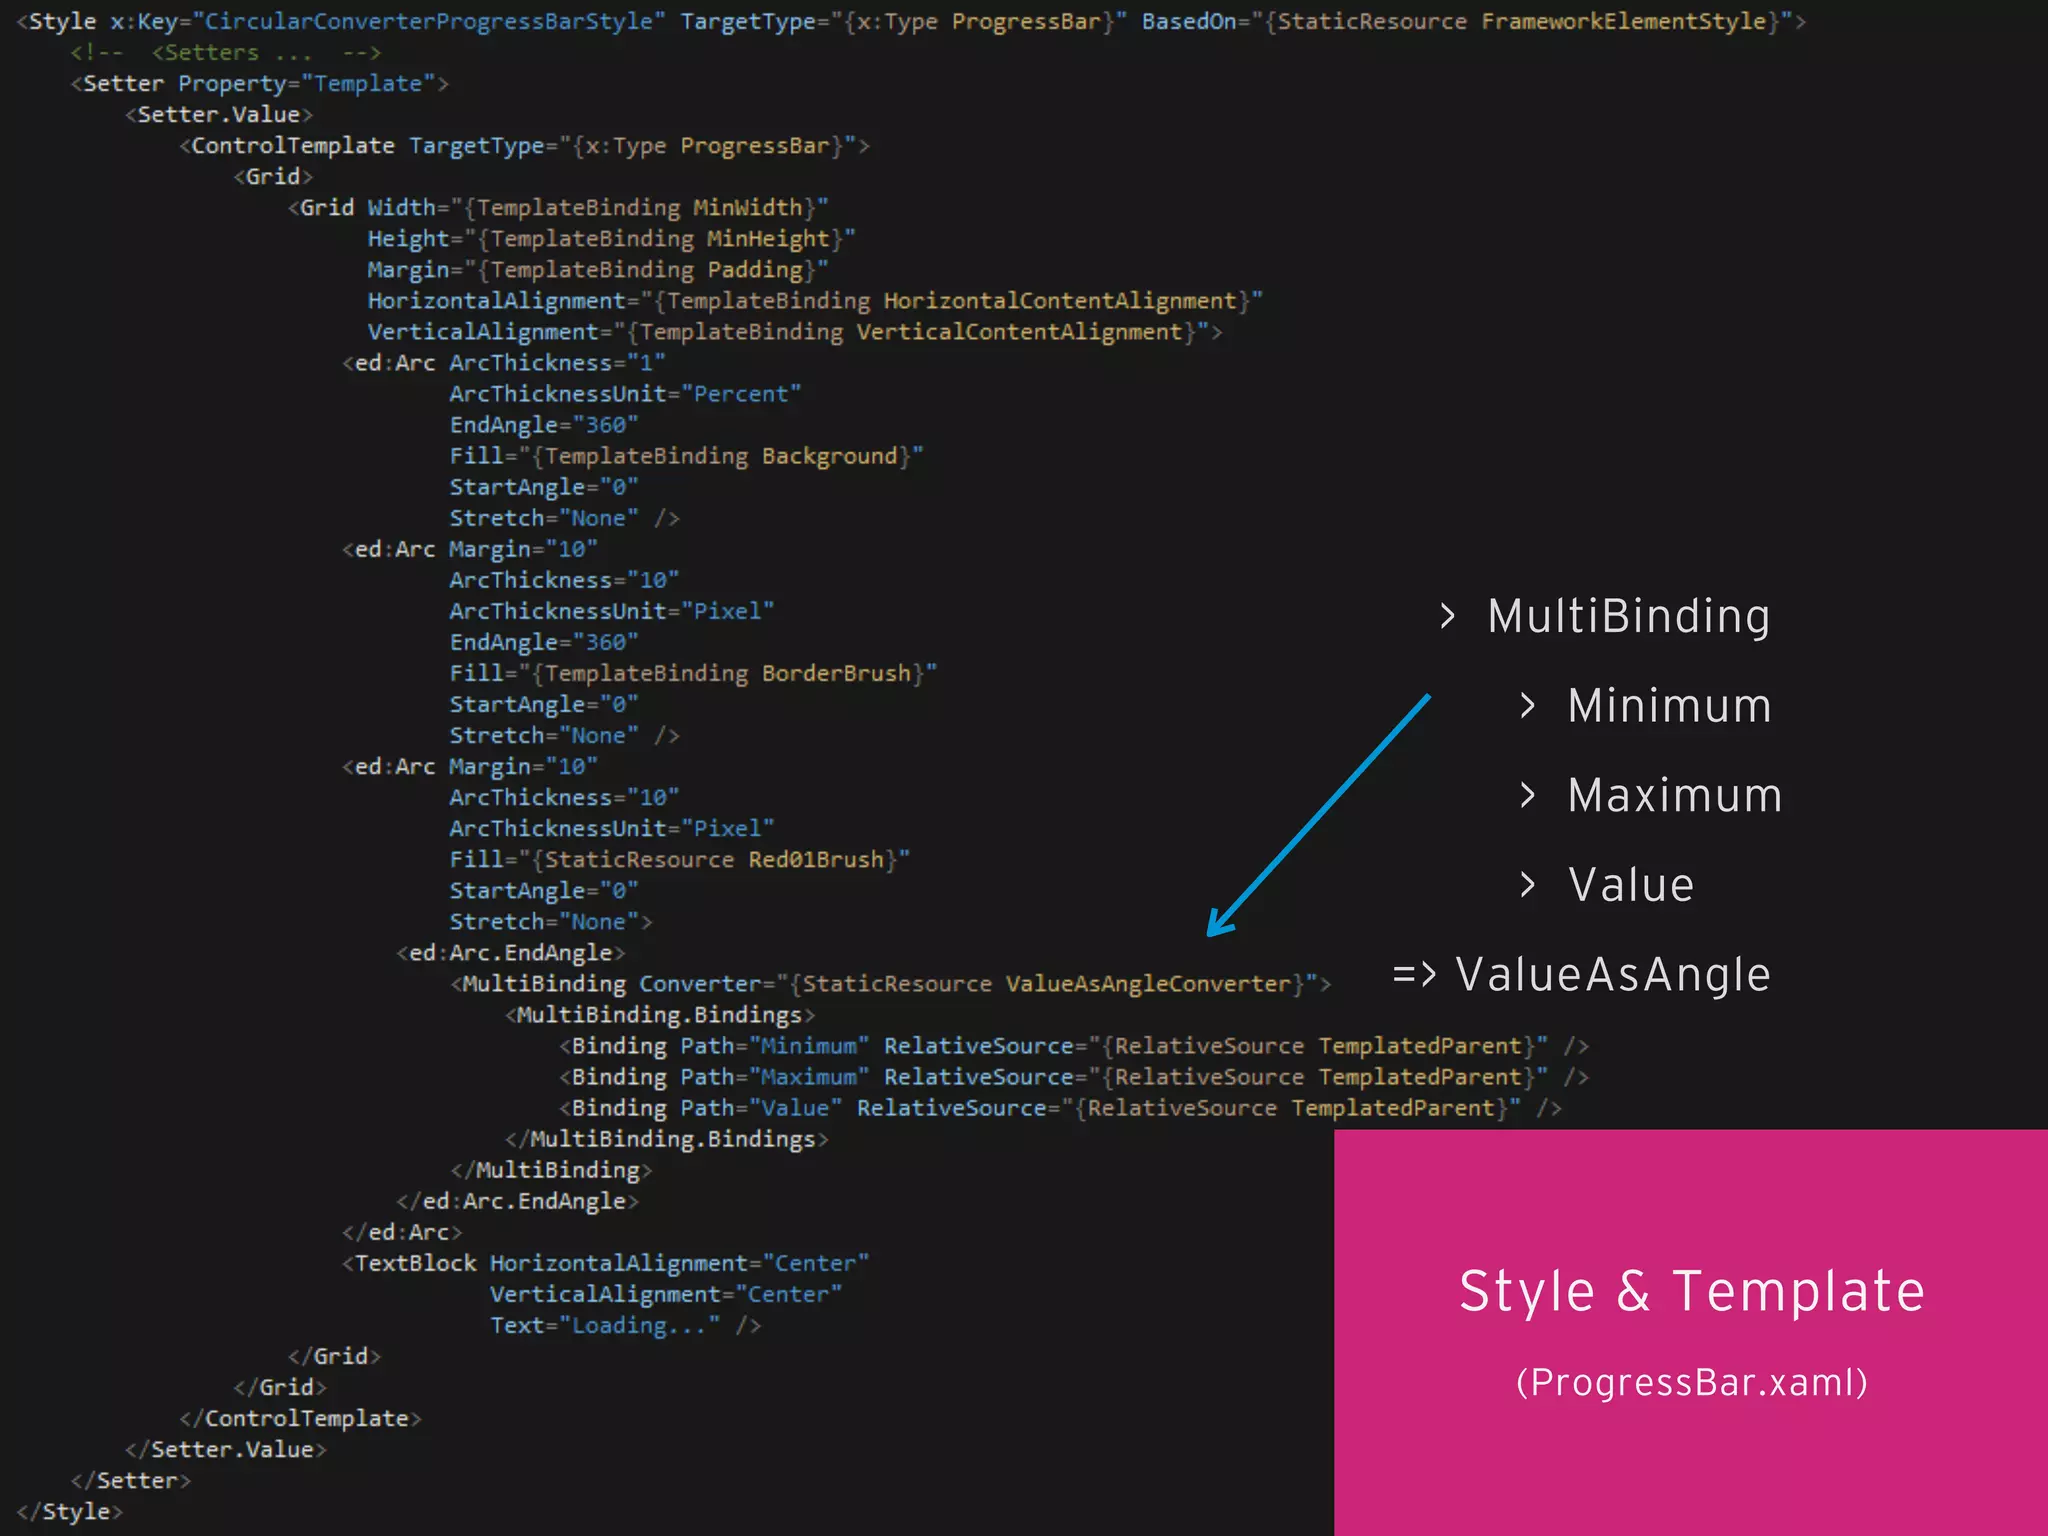This screenshot has height=1536, width=2048.
Task: Click the closing "</Setter>" tag
Action: tap(131, 1480)
